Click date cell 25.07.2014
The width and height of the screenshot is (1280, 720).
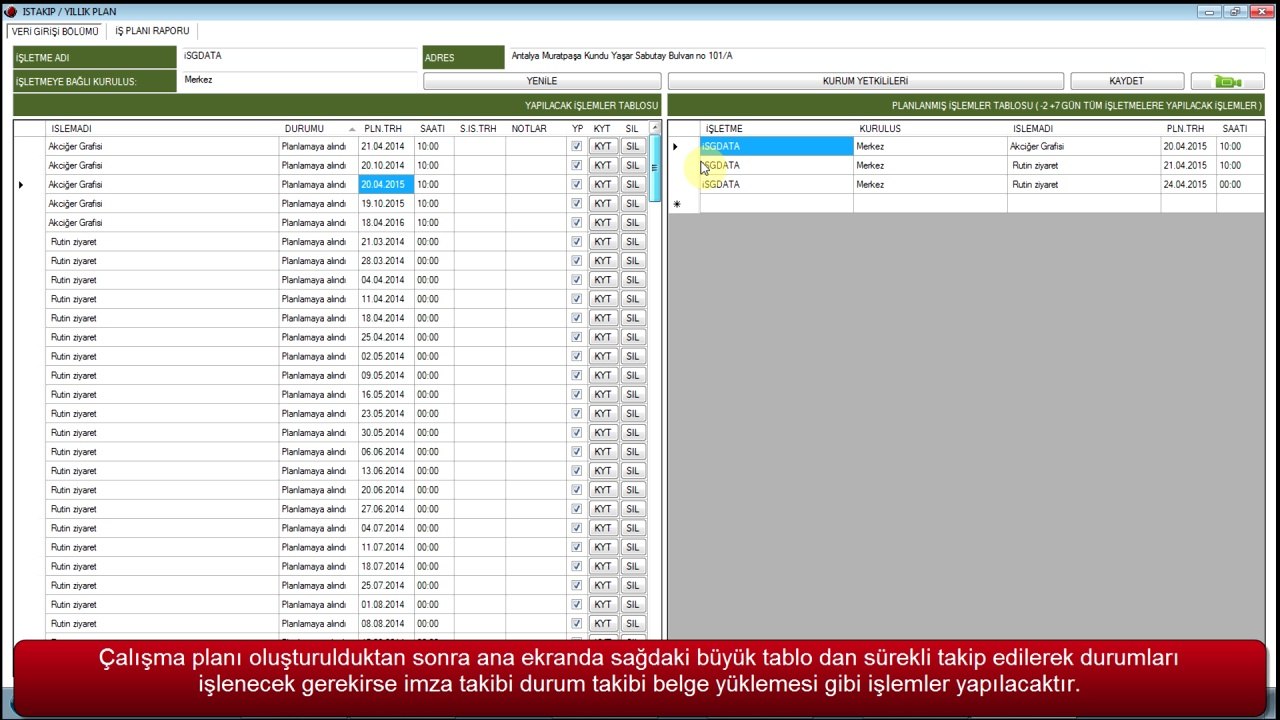pos(386,585)
